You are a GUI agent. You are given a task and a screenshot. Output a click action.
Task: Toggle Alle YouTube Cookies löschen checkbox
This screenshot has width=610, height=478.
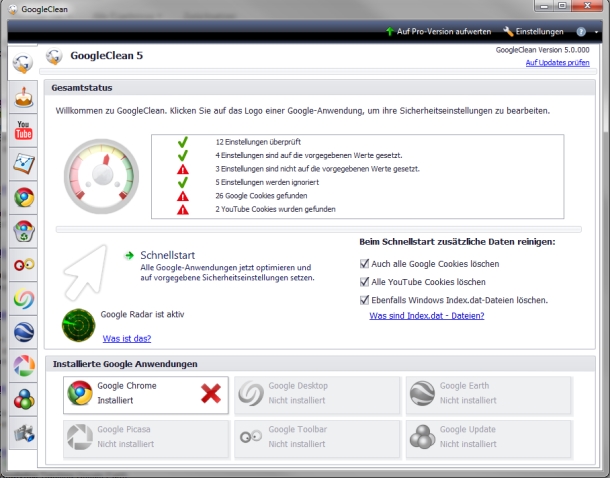(365, 282)
